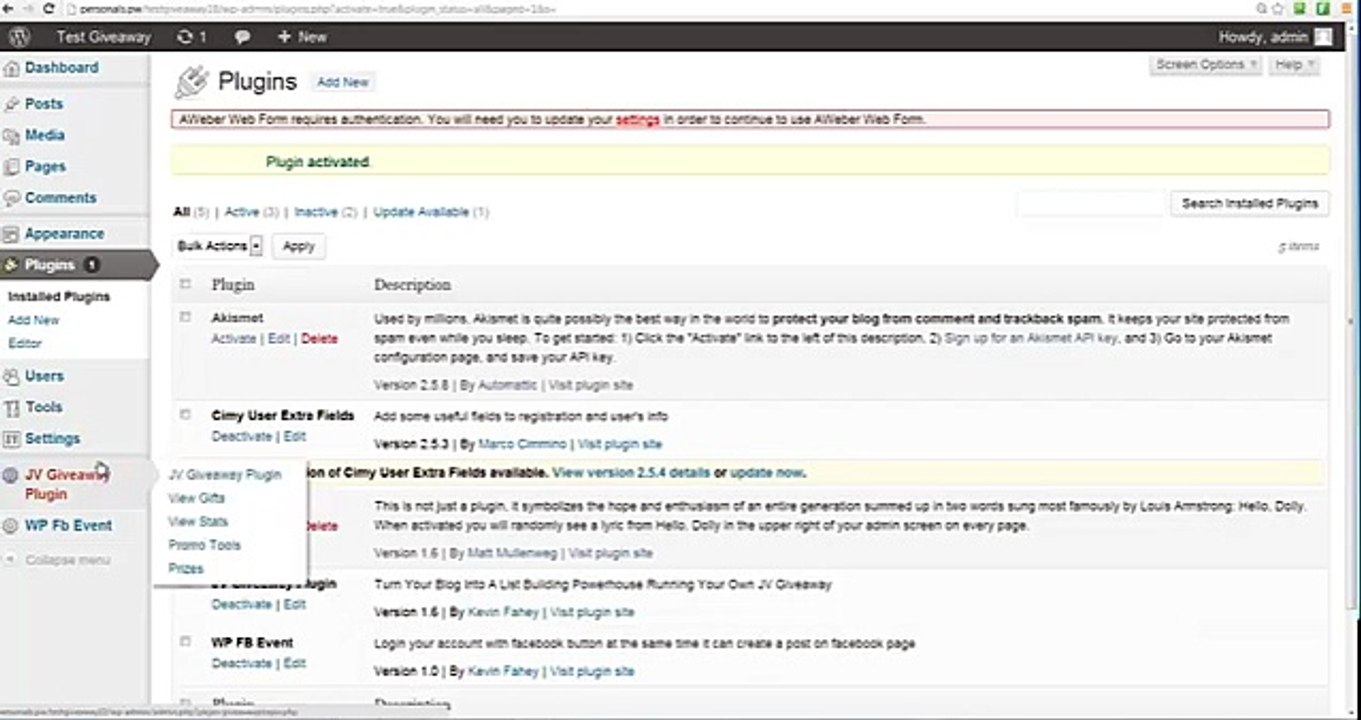Click the updates refresh icon

point(184,37)
